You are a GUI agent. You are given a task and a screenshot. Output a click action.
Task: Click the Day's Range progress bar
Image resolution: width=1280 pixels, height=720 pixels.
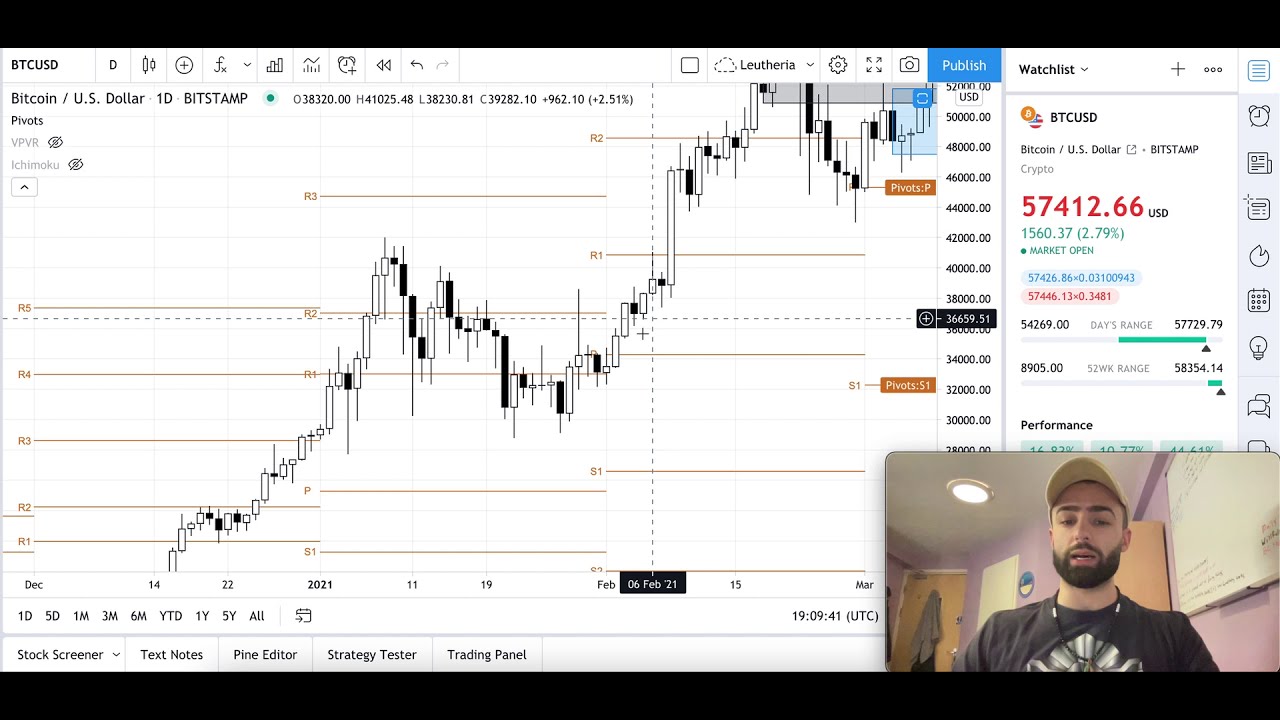(x=1121, y=340)
